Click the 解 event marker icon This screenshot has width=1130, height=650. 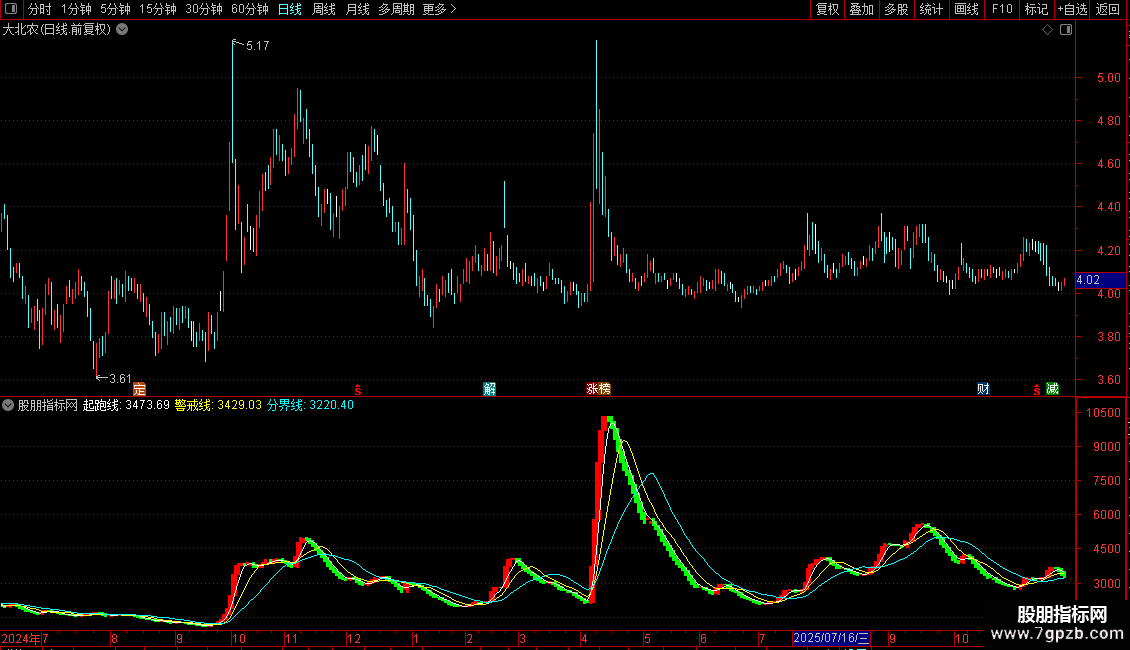point(489,389)
